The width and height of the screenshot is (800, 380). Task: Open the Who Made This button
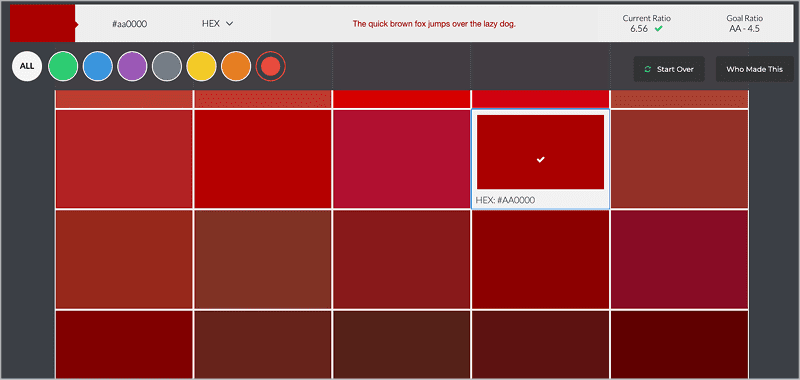pyautogui.click(x=754, y=69)
